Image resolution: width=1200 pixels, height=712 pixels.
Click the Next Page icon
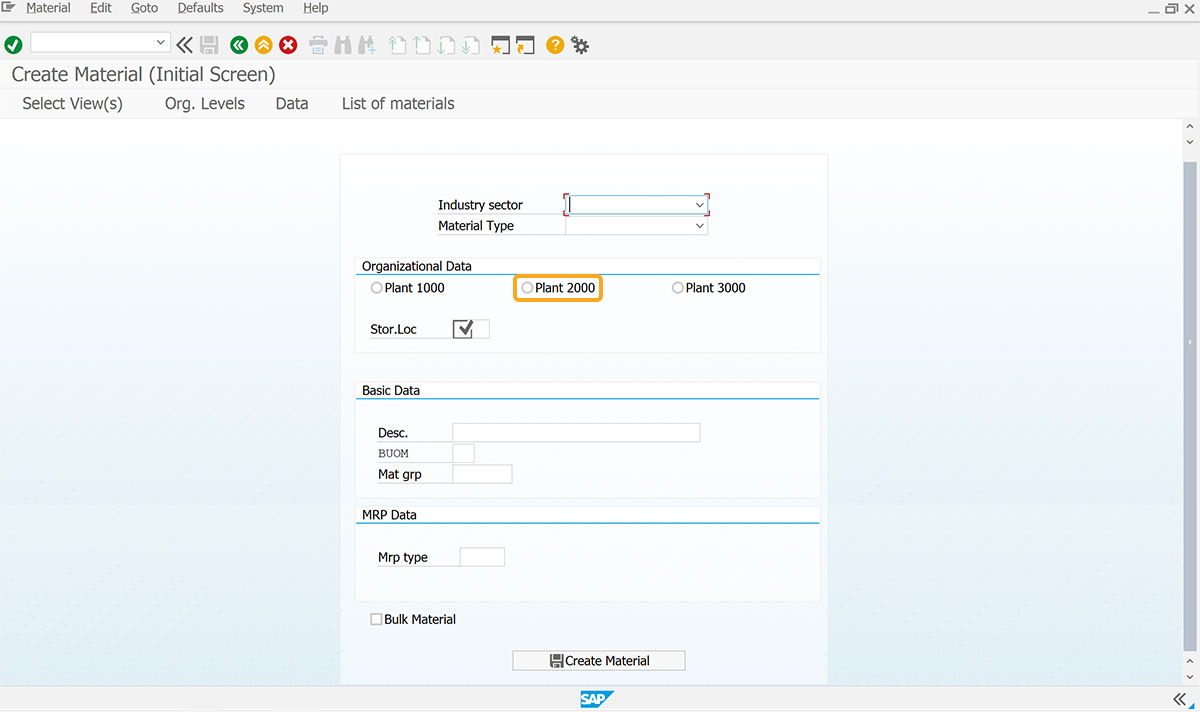pyautogui.click(x=446, y=45)
